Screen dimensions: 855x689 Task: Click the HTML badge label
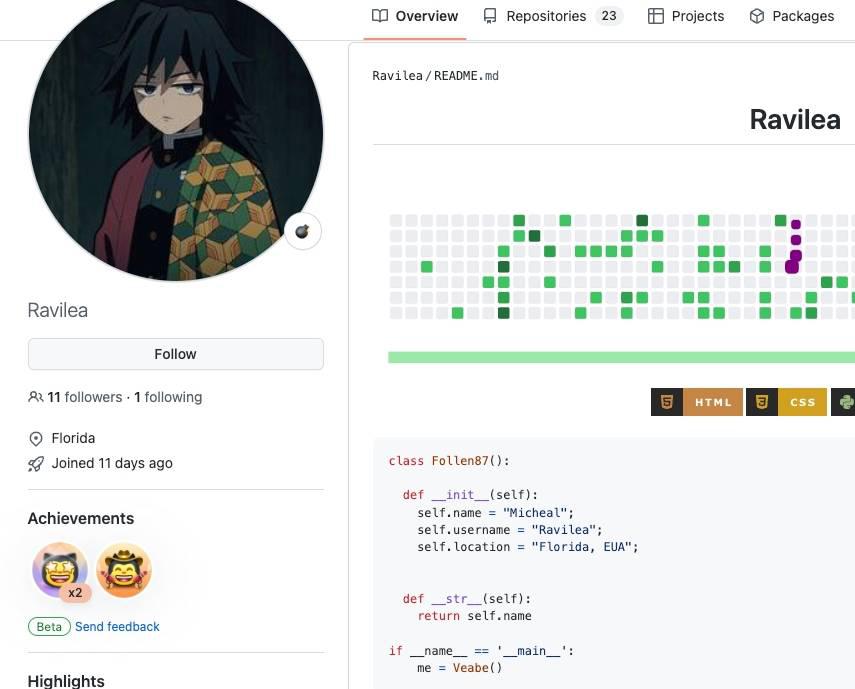[x=713, y=402]
